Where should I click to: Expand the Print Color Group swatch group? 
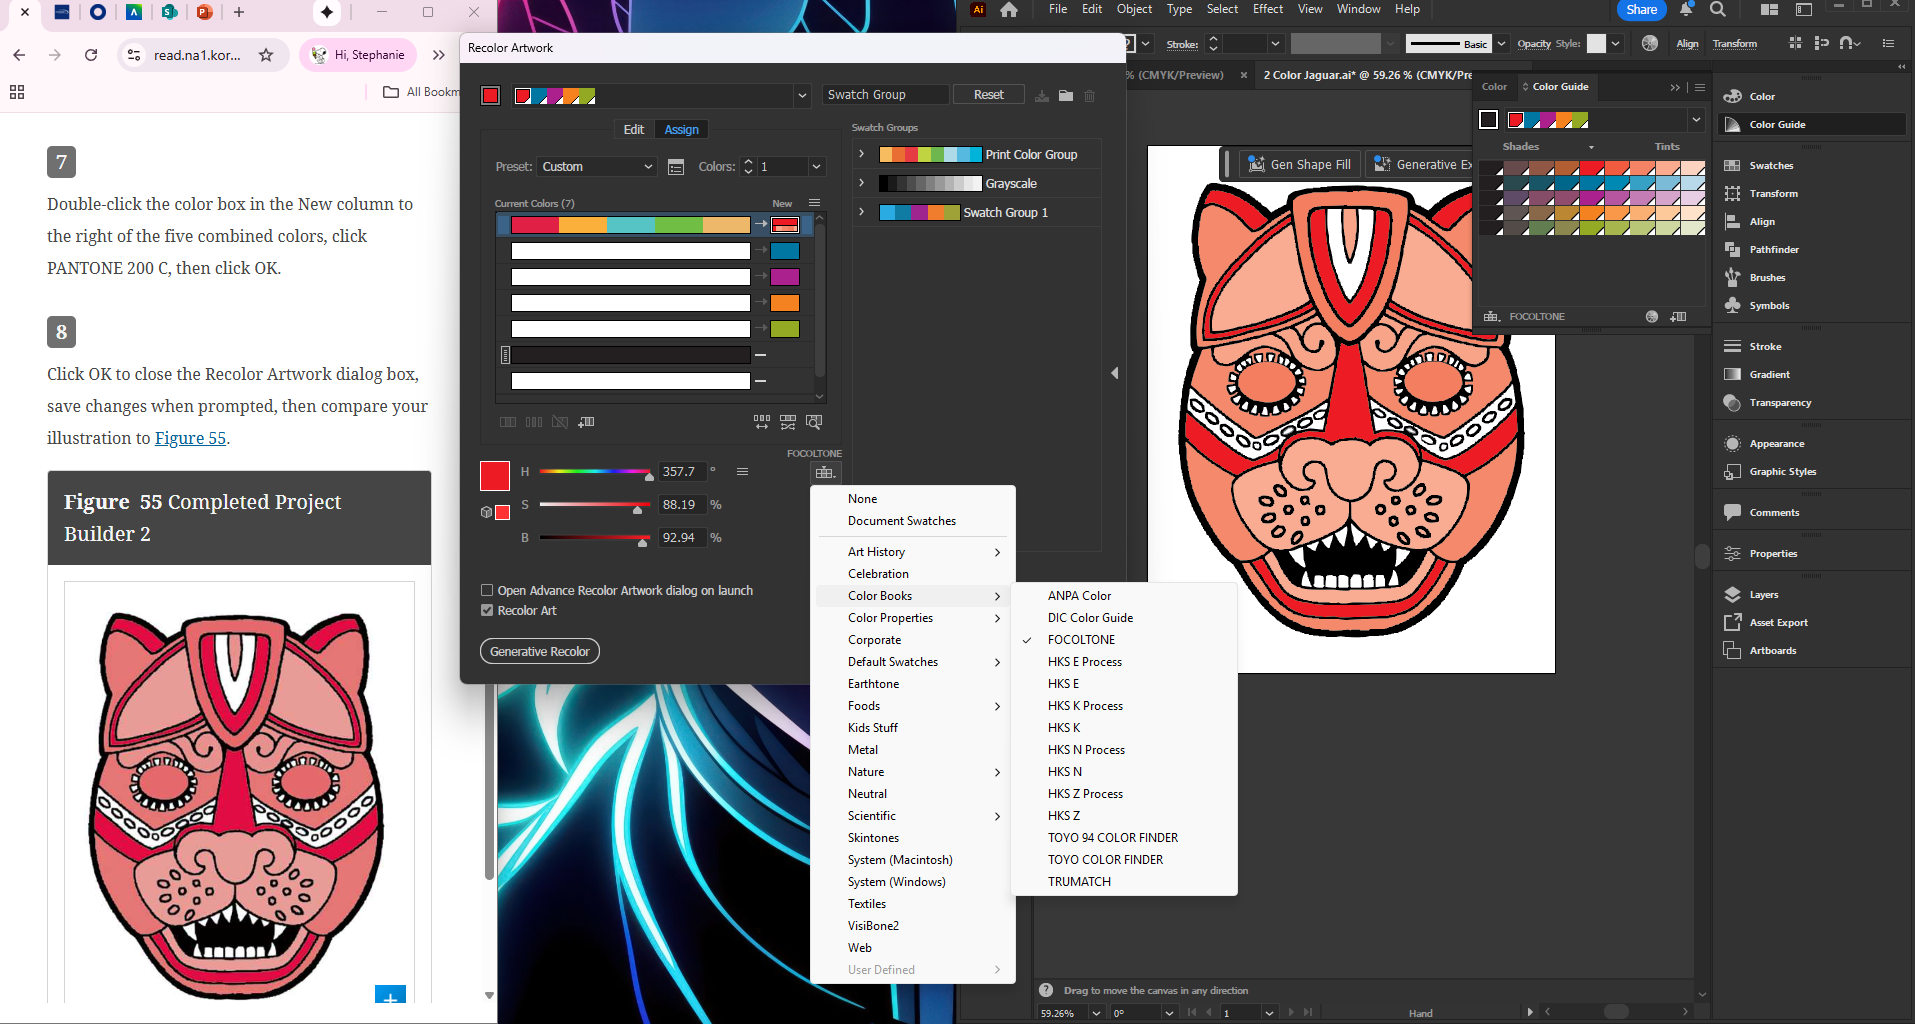862,155
